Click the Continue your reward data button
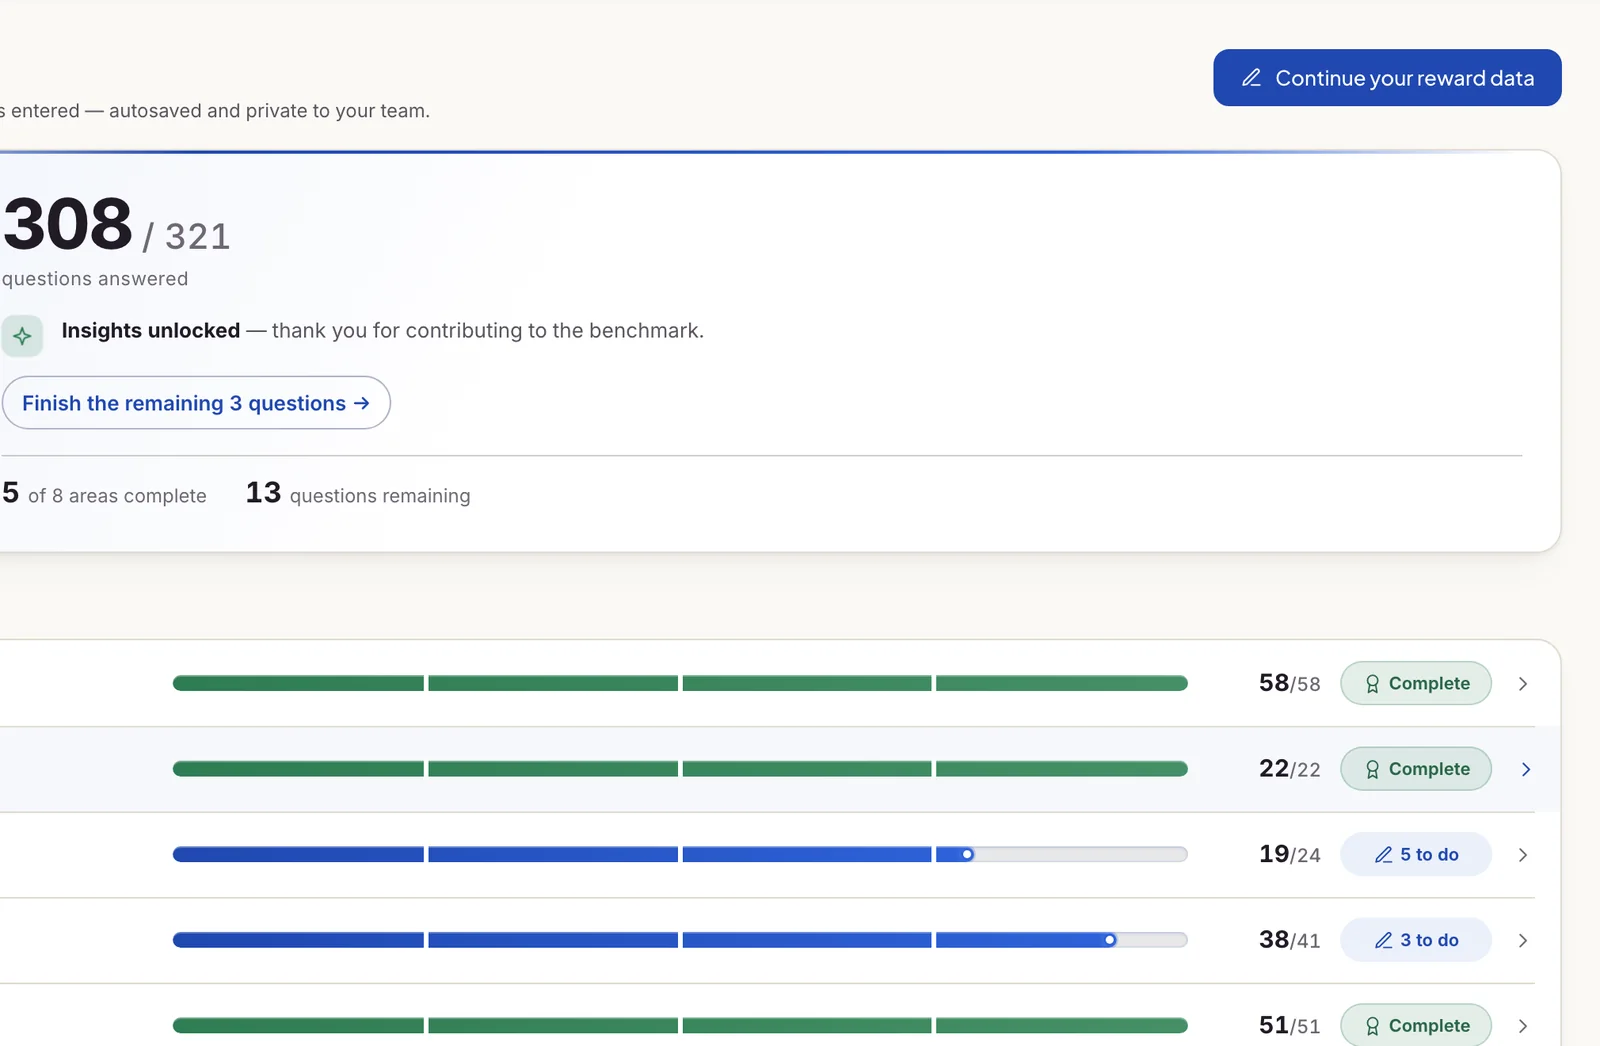1600x1046 pixels. [x=1387, y=78]
